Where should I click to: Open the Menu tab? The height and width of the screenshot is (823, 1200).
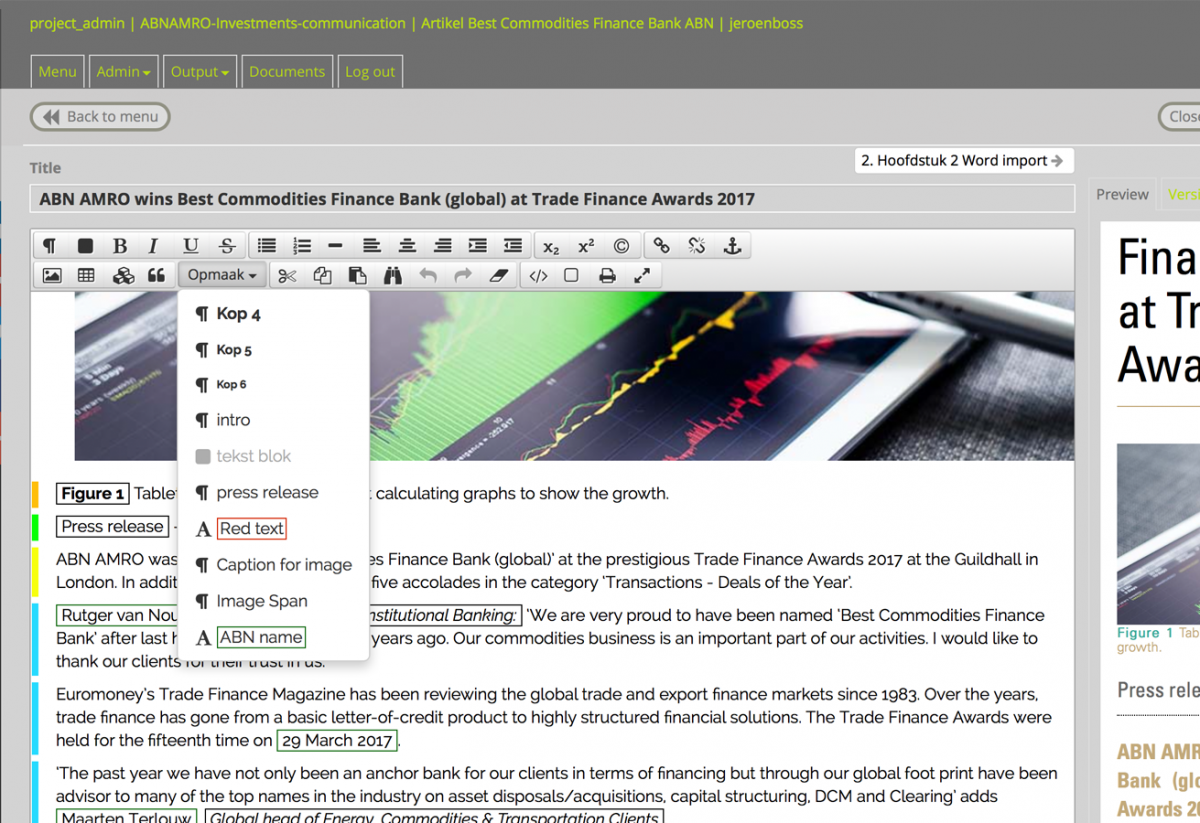[57, 72]
